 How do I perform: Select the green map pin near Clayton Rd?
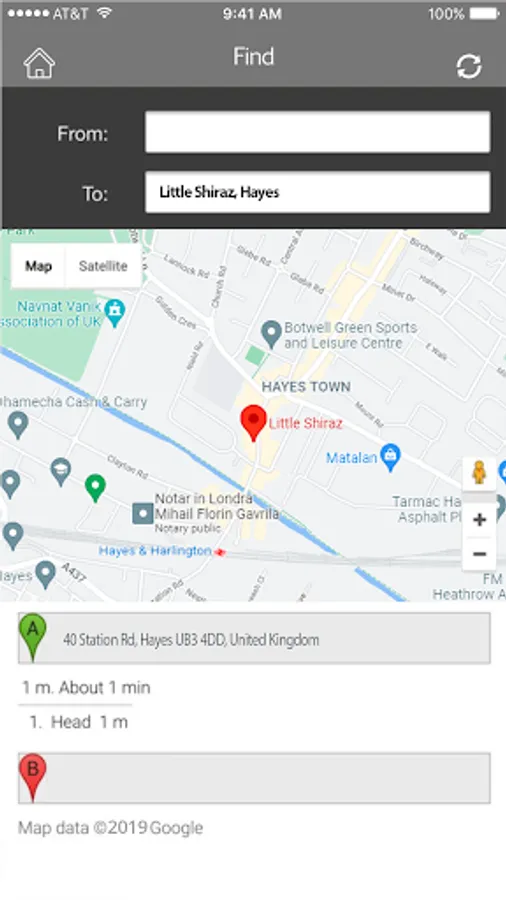[x=95, y=488]
